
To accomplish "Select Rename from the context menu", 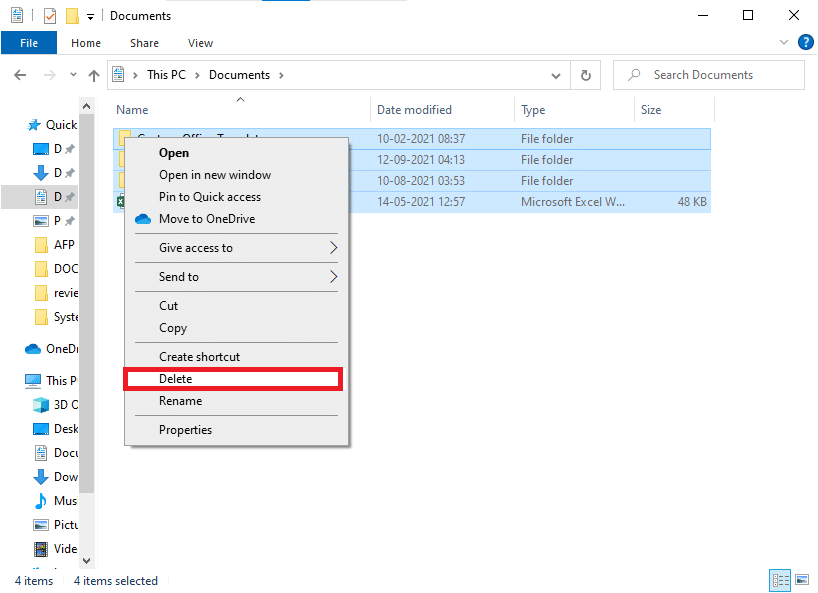I will pos(180,401).
